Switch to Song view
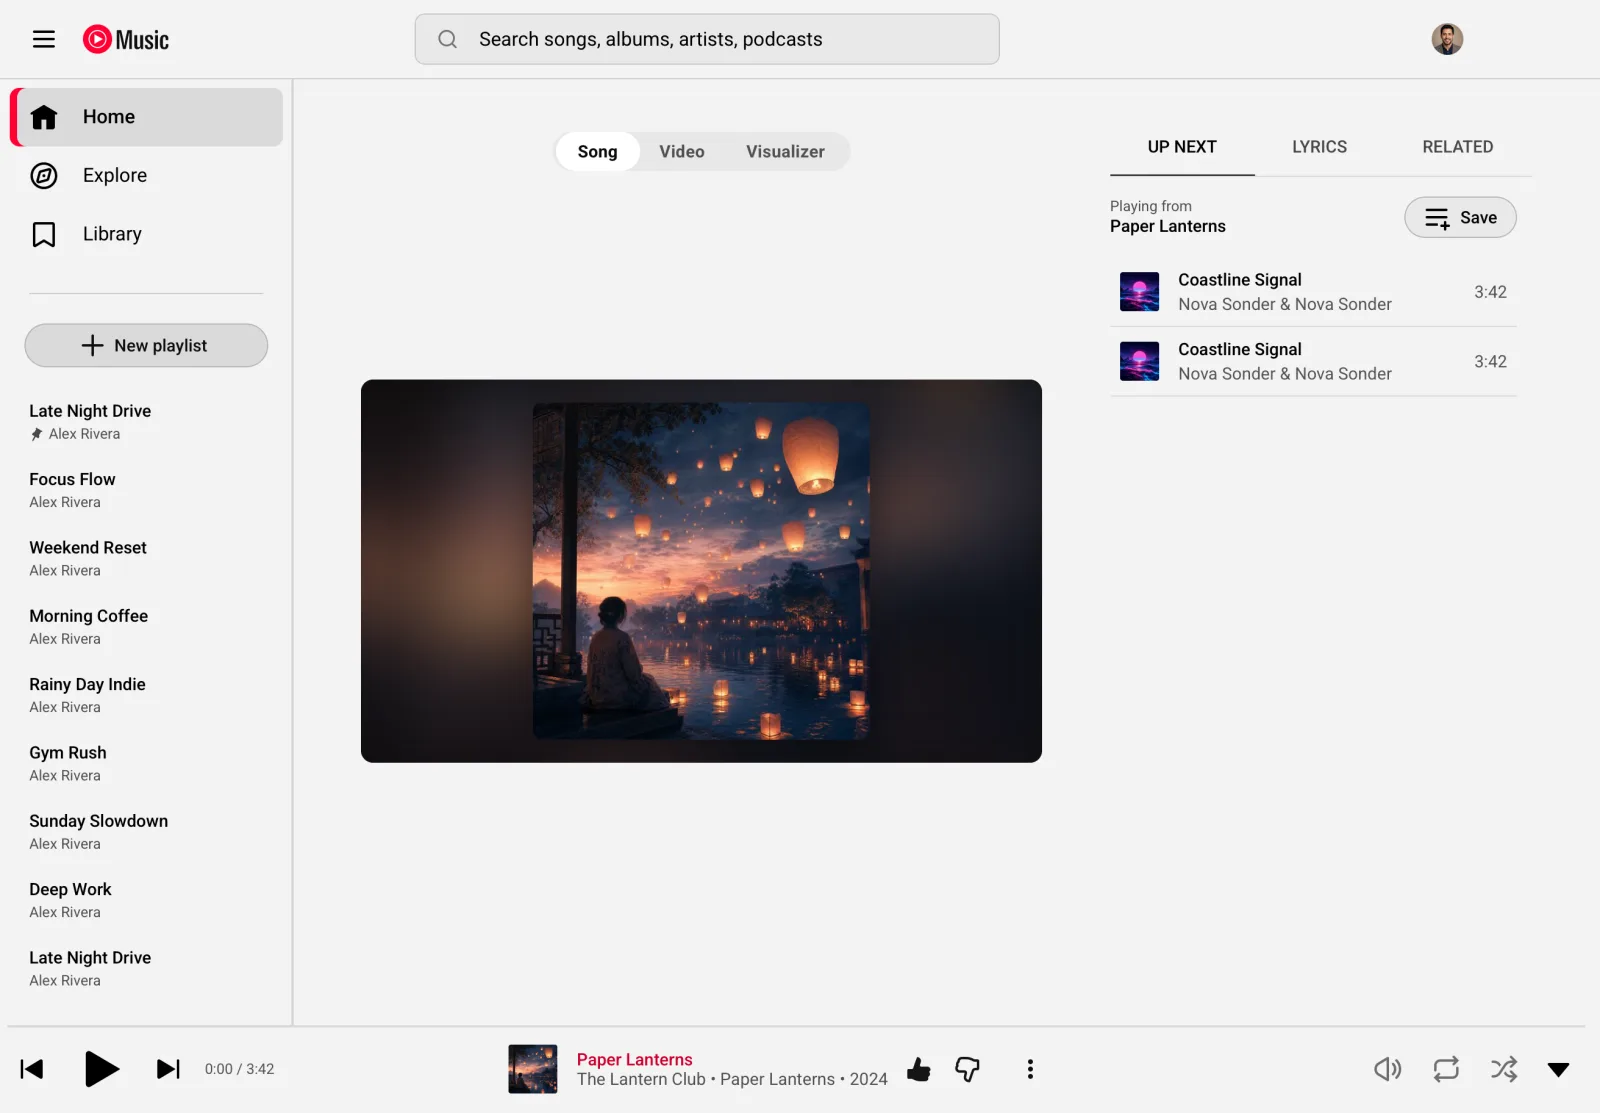1600x1113 pixels. click(597, 152)
